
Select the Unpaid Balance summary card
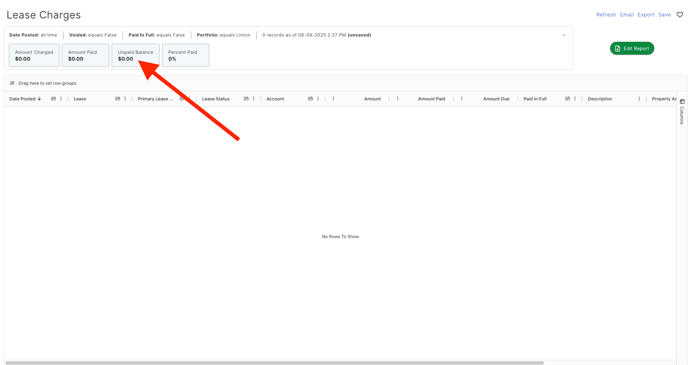(x=136, y=55)
